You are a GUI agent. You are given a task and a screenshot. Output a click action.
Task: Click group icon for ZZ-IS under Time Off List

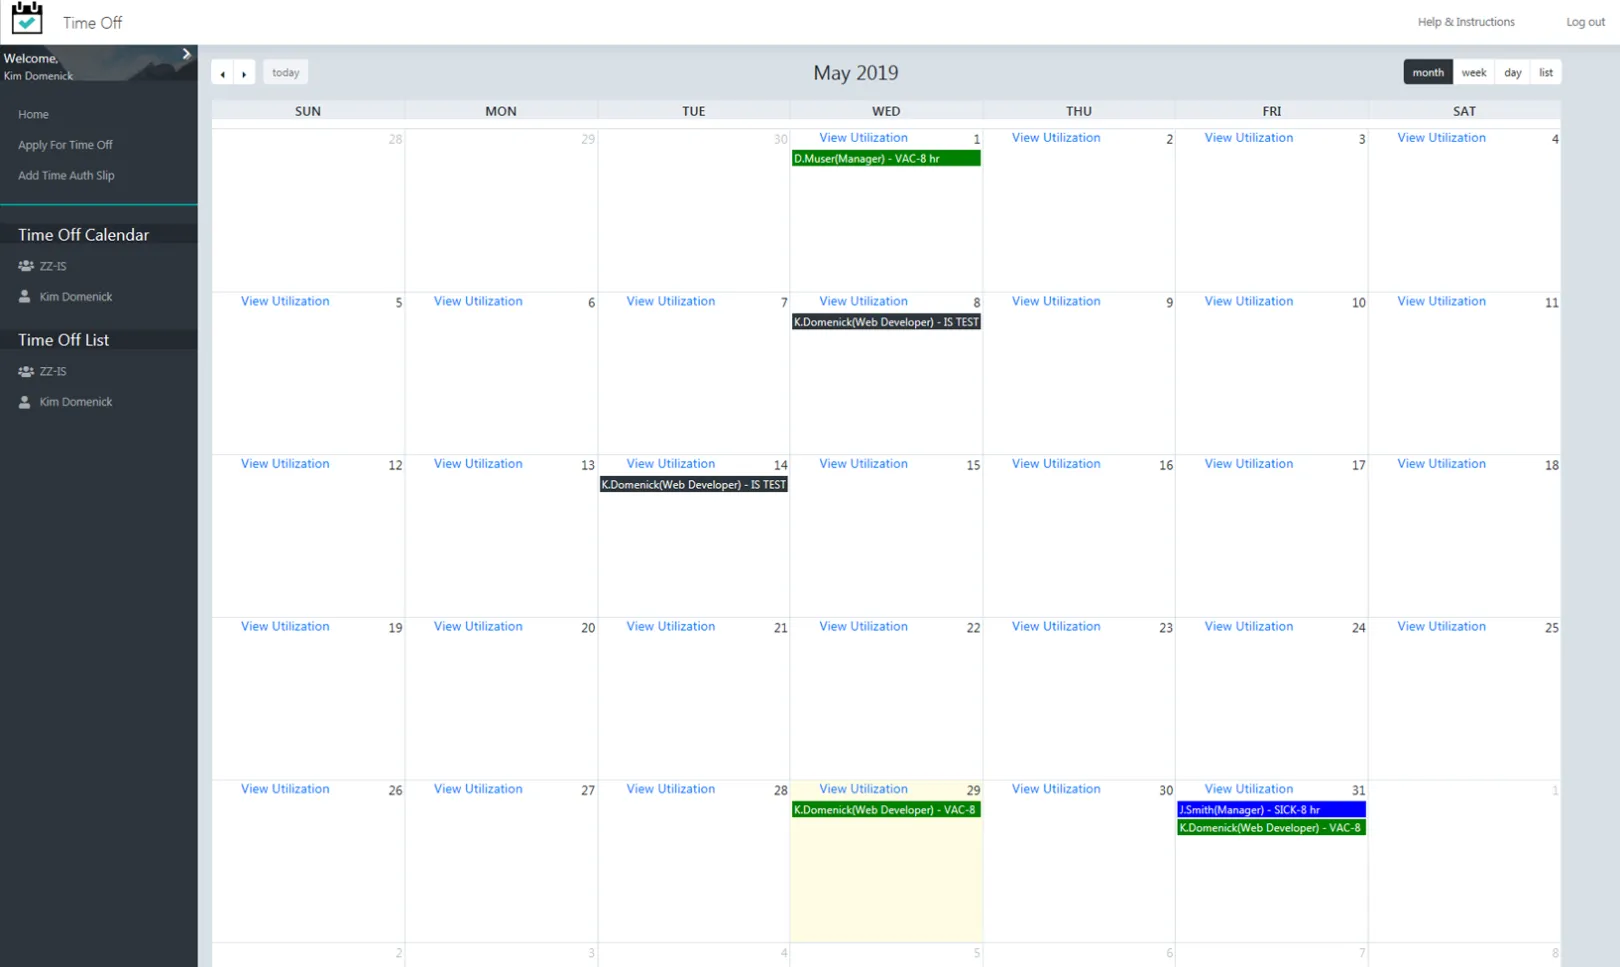pyautogui.click(x=26, y=371)
